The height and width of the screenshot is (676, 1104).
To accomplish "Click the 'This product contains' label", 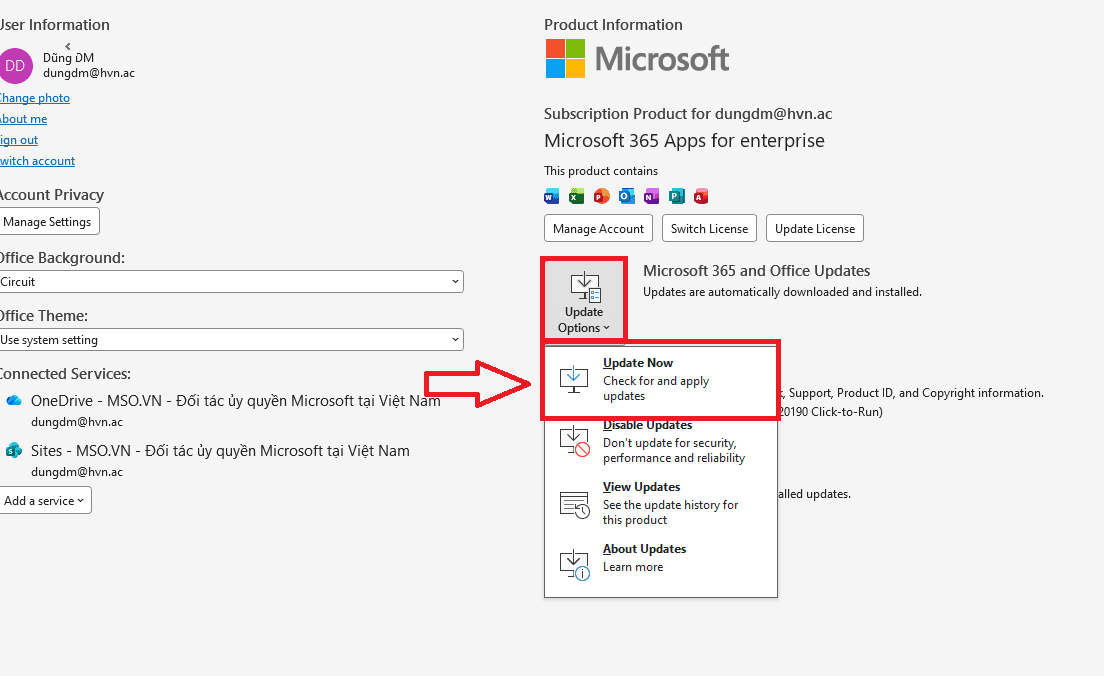I will coord(601,171).
